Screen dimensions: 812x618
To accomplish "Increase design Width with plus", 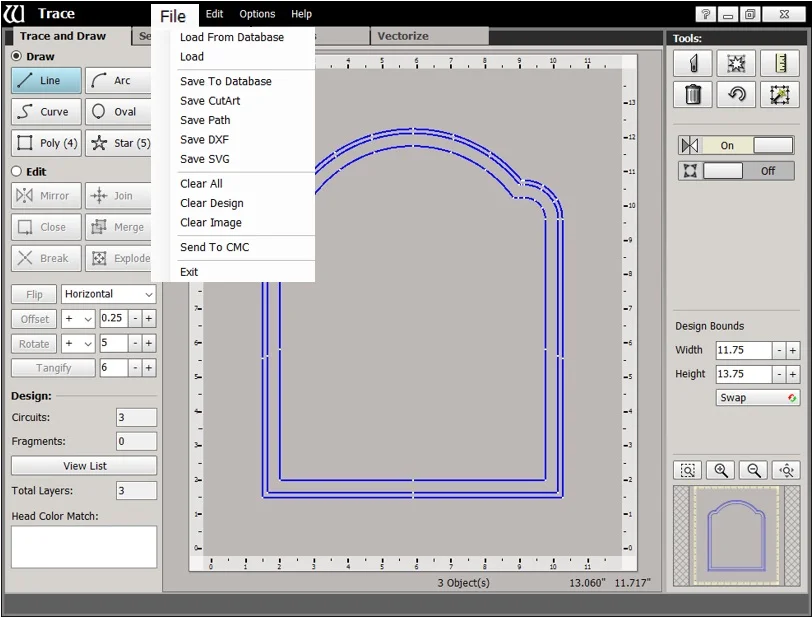I will (792, 351).
